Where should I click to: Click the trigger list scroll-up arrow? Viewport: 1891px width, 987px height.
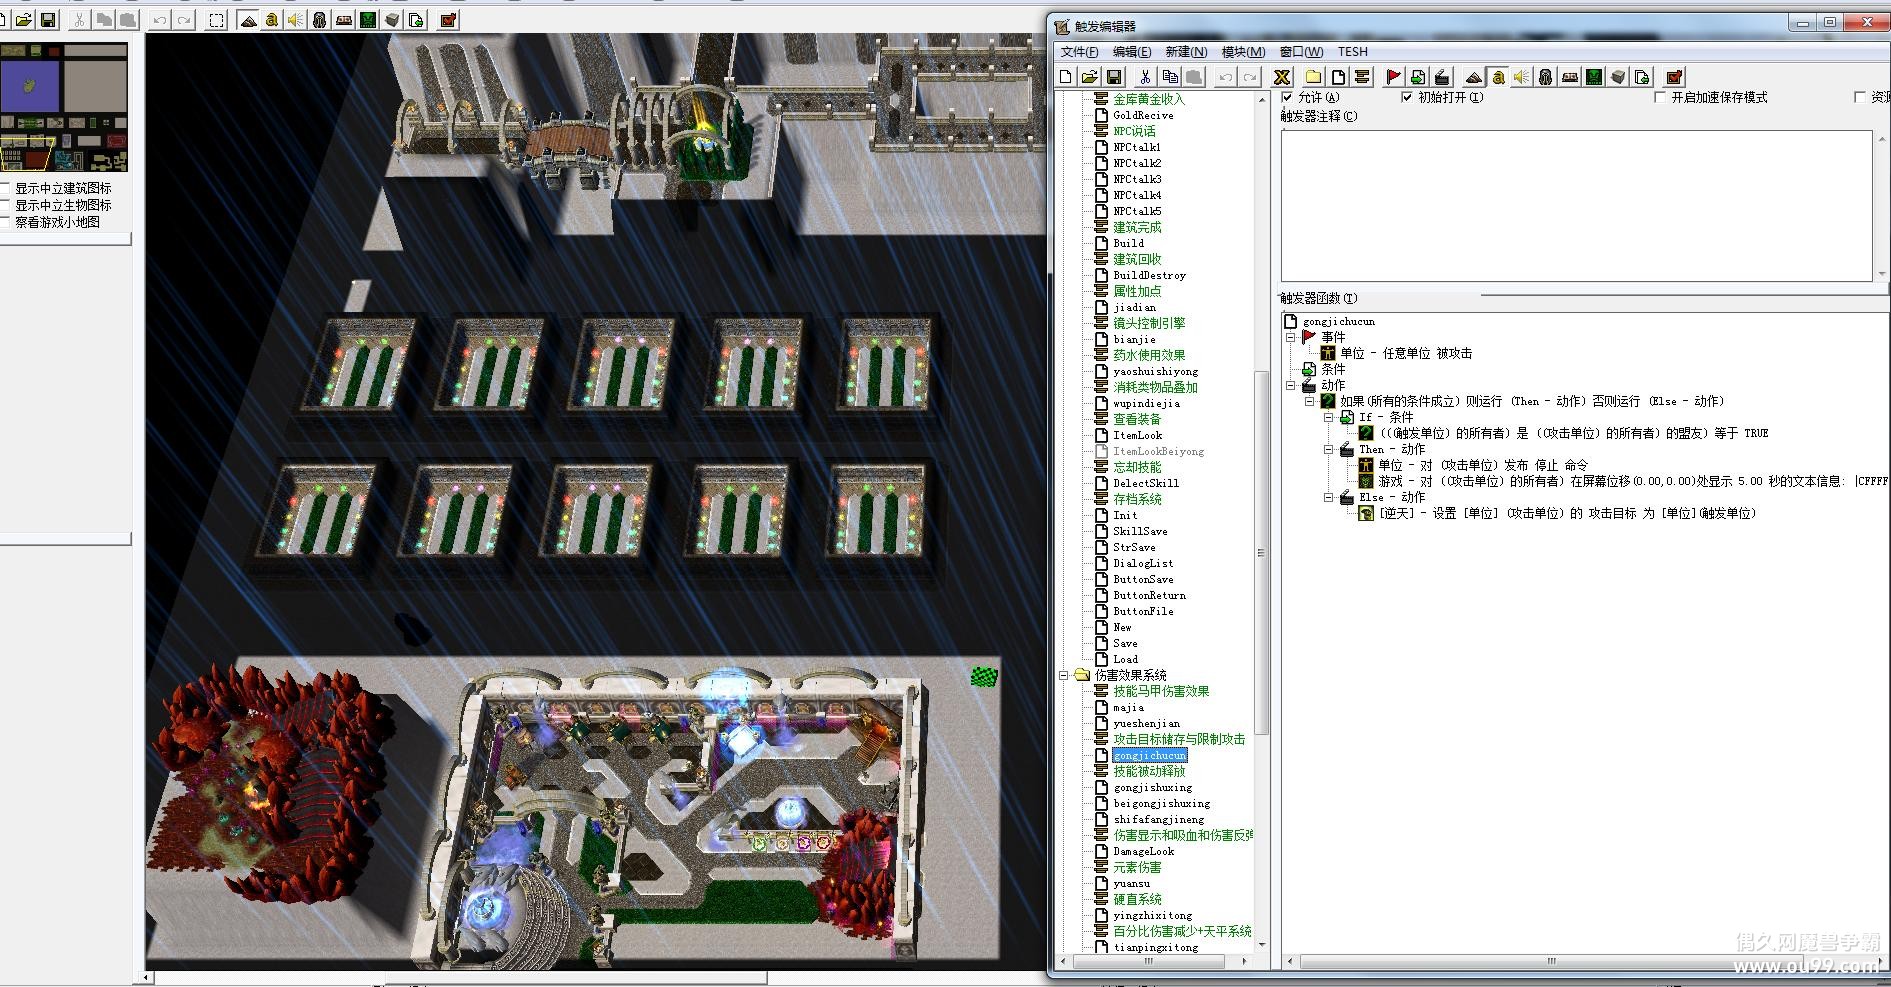point(1261,101)
